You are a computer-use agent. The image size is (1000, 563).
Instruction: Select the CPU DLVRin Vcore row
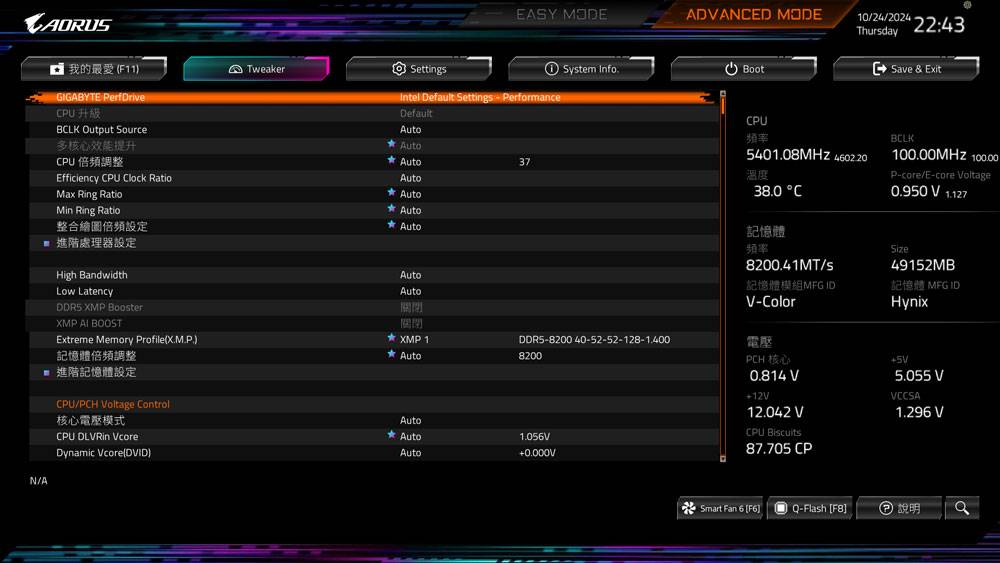pos(372,437)
